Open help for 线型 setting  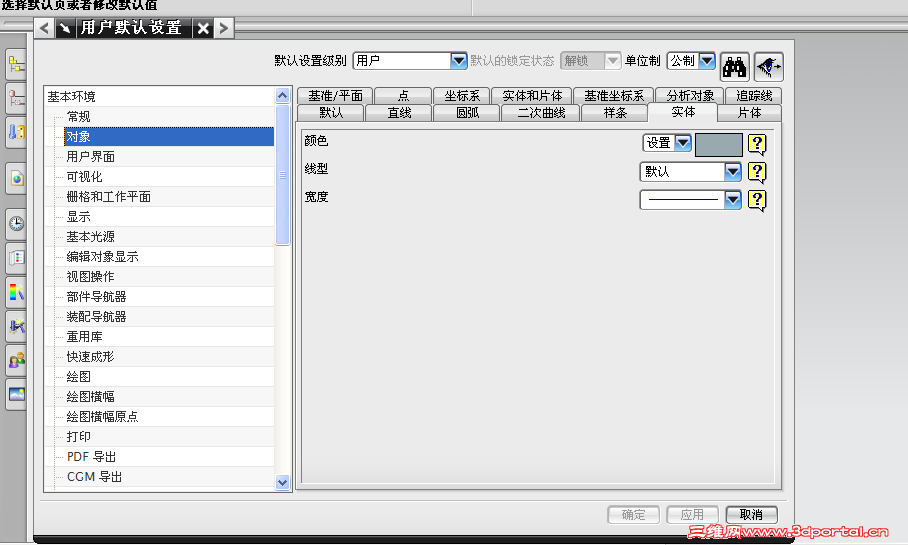[757, 171]
